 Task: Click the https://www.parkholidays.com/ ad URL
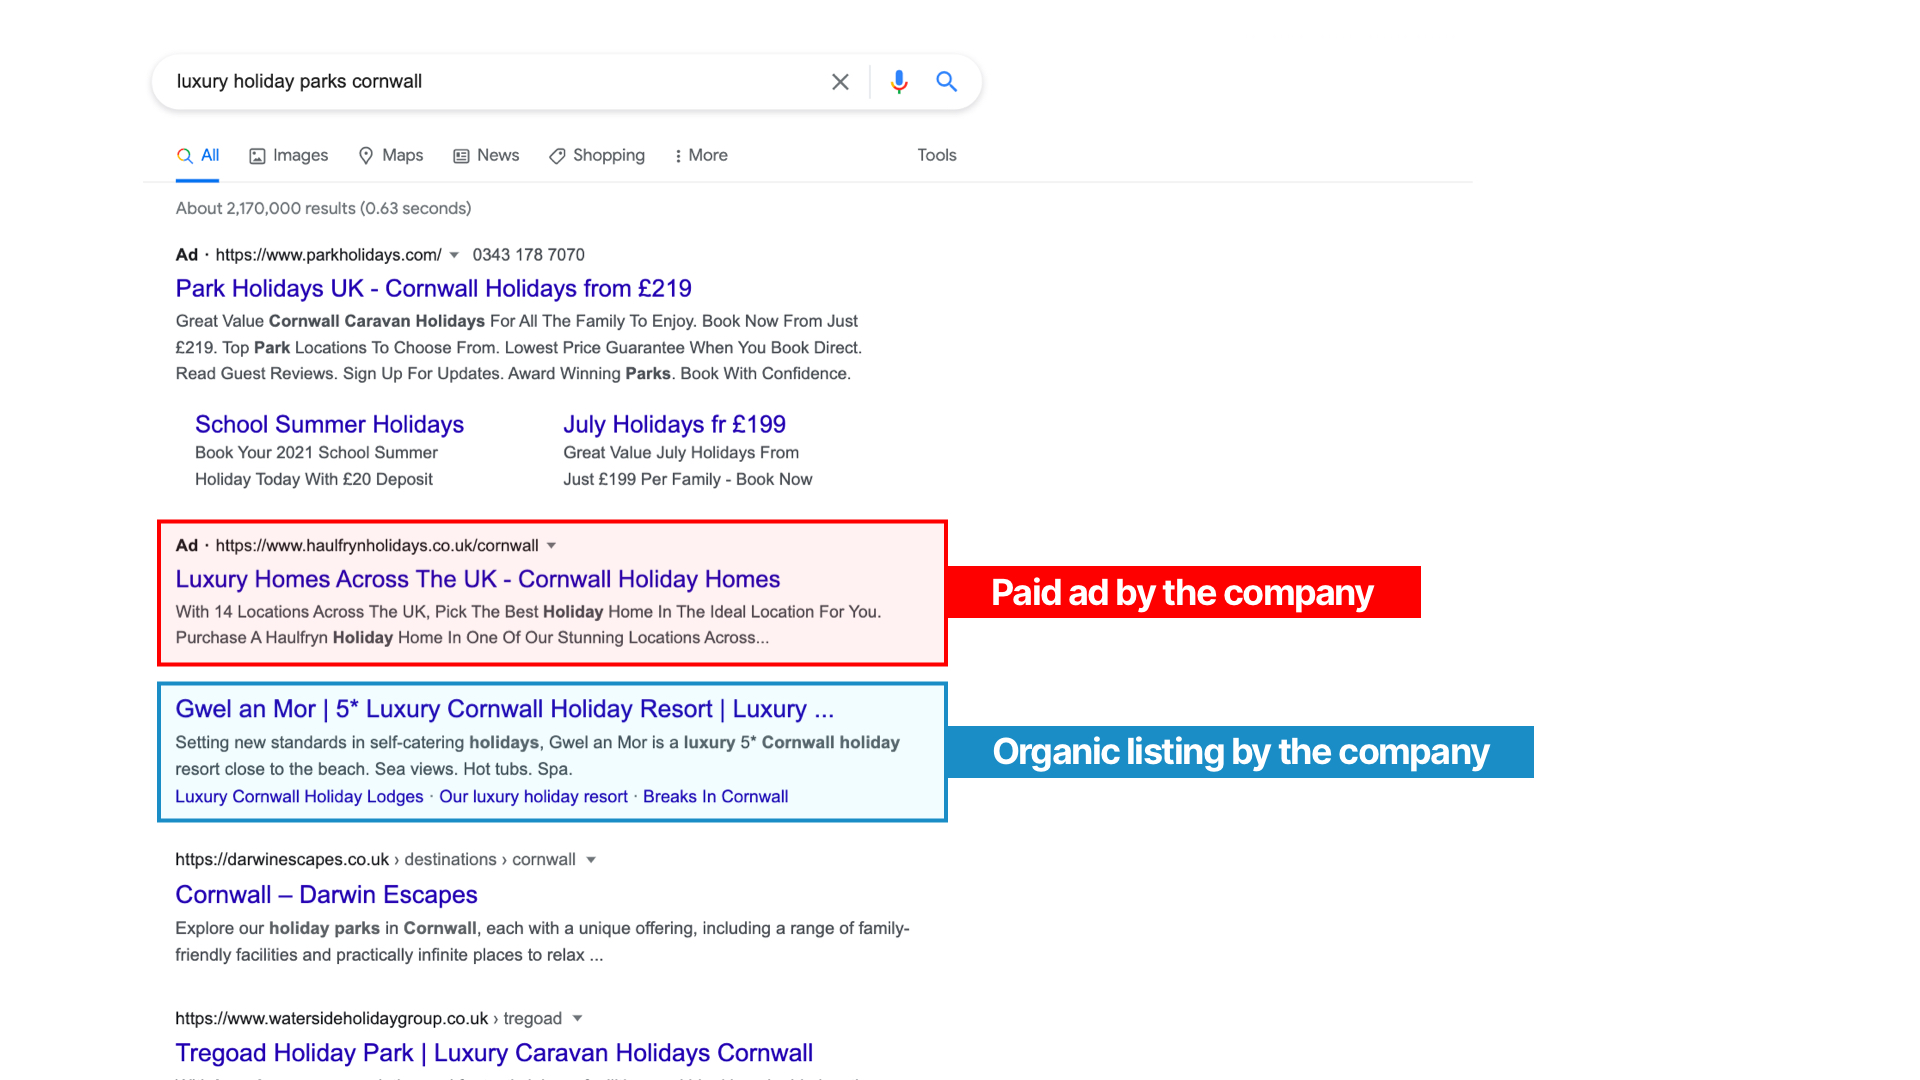328,255
